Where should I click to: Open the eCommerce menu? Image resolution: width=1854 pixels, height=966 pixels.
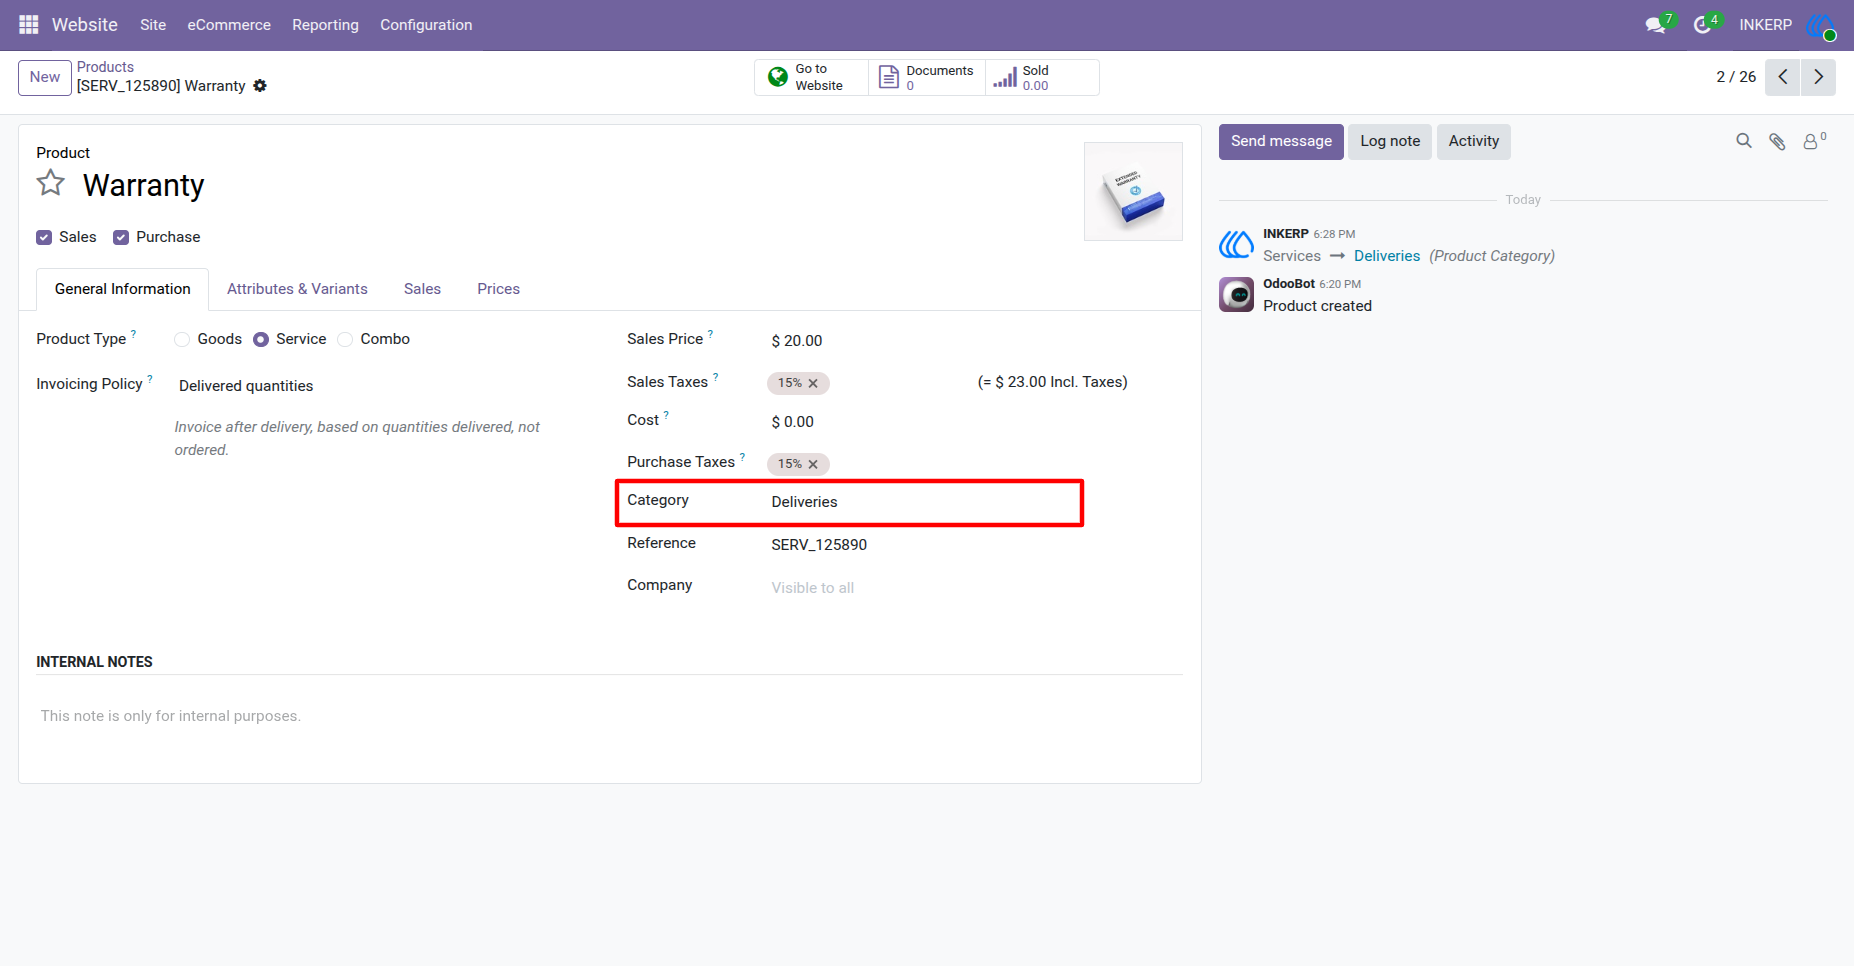(229, 25)
